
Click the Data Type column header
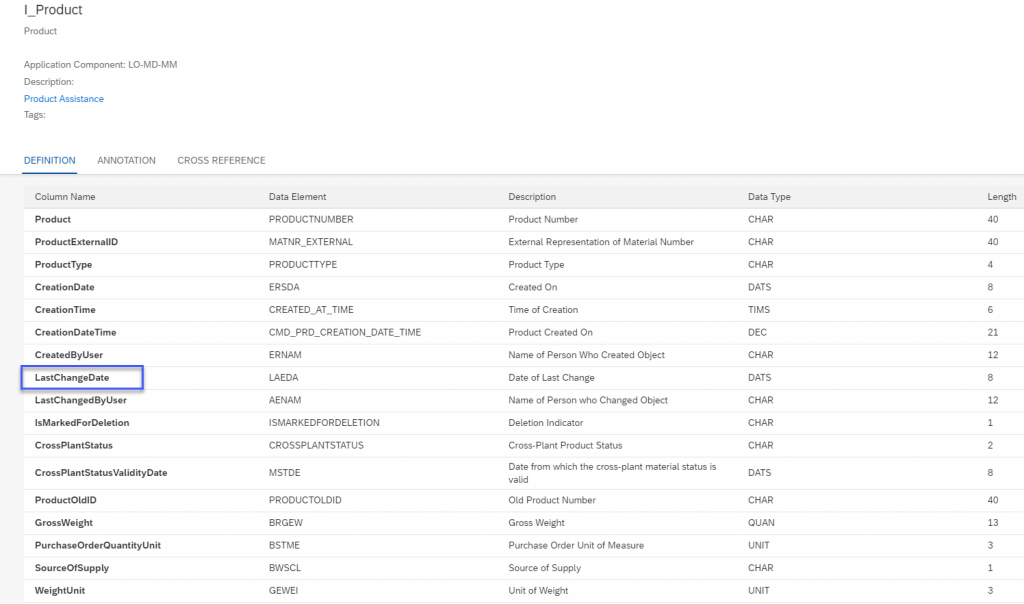click(x=769, y=197)
